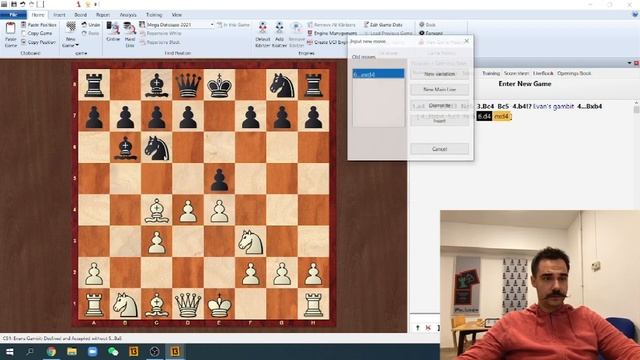Click the exd4 move in the notation
640x360 pixels.
tap(502, 116)
